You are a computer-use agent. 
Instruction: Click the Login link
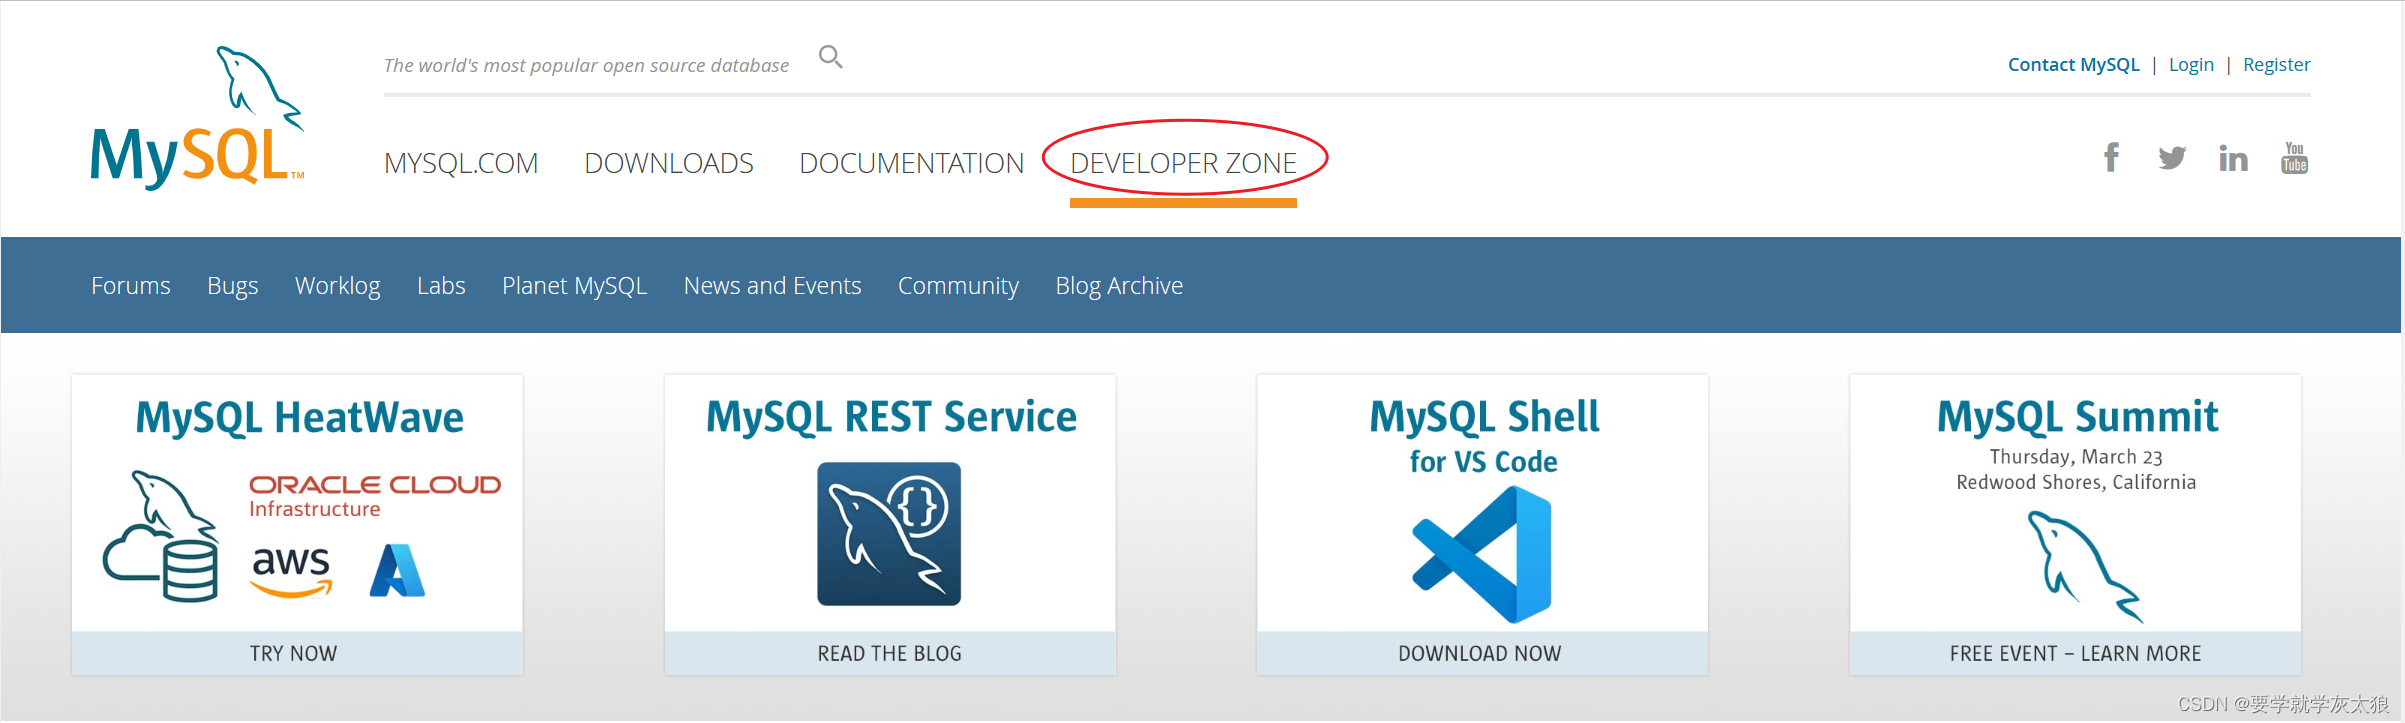(2191, 65)
